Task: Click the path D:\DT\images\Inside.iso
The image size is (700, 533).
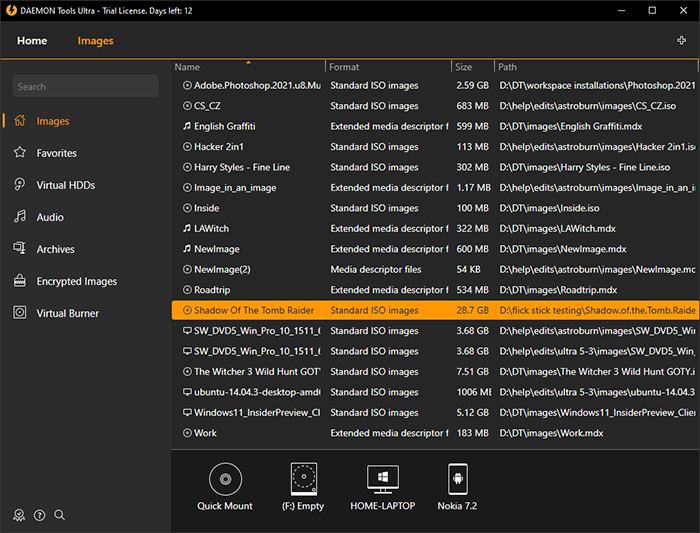Action: click(x=549, y=208)
